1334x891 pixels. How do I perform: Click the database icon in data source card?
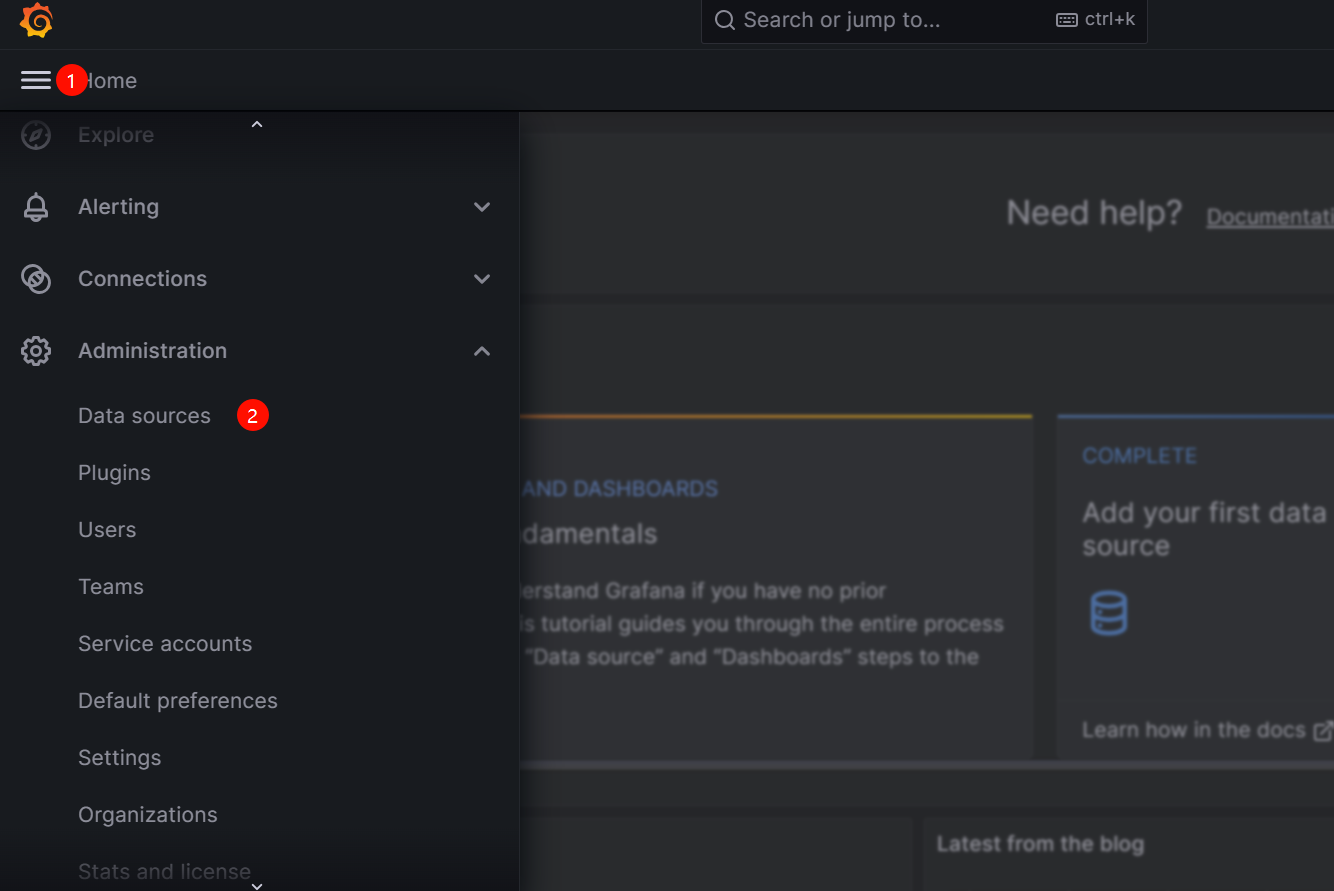(1108, 613)
